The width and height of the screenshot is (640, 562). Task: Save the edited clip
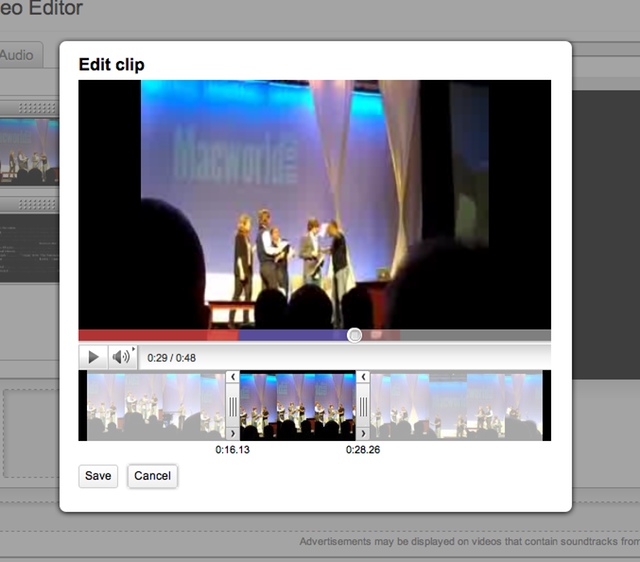[x=98, y=476]
